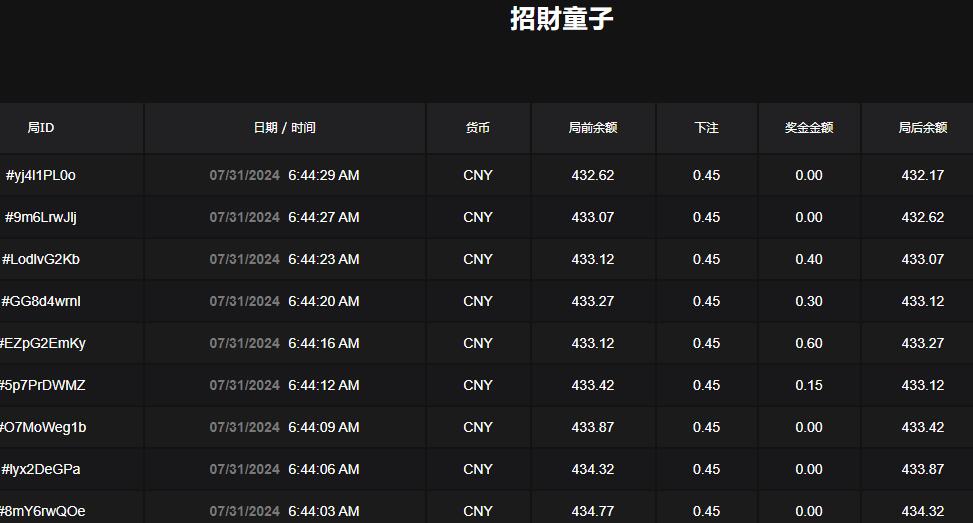Open round #yj4l1PL0o details
Viewport: 973px width, 523px height.
click(x=41, y=175)
